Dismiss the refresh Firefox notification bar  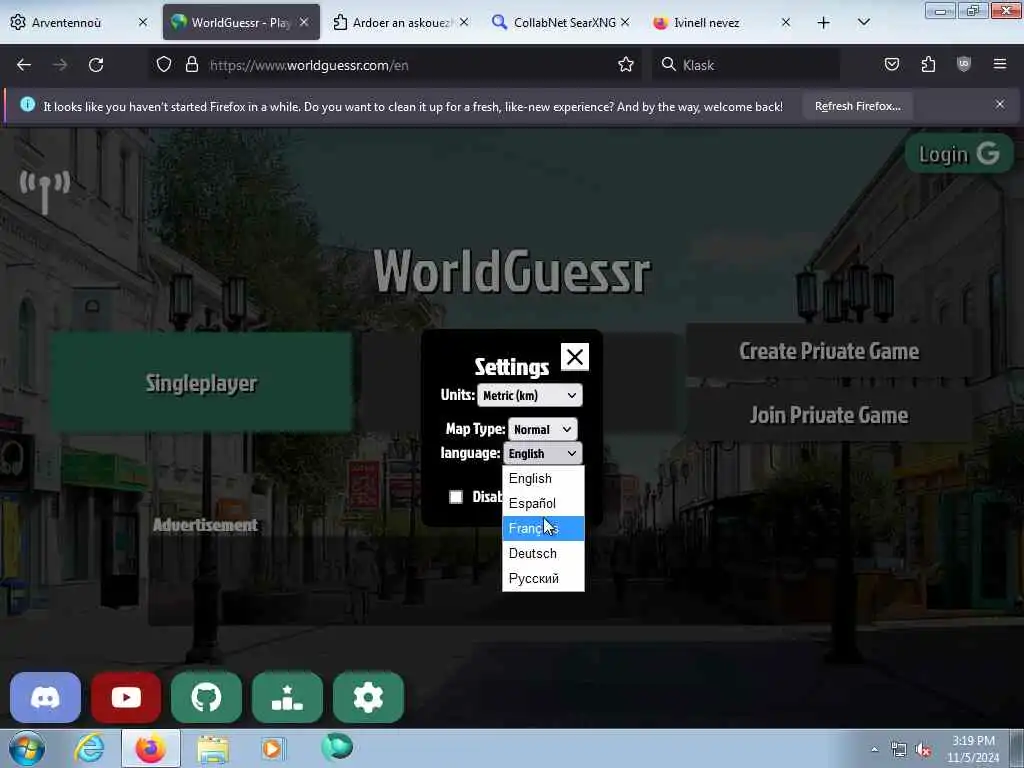pos(999,104)
